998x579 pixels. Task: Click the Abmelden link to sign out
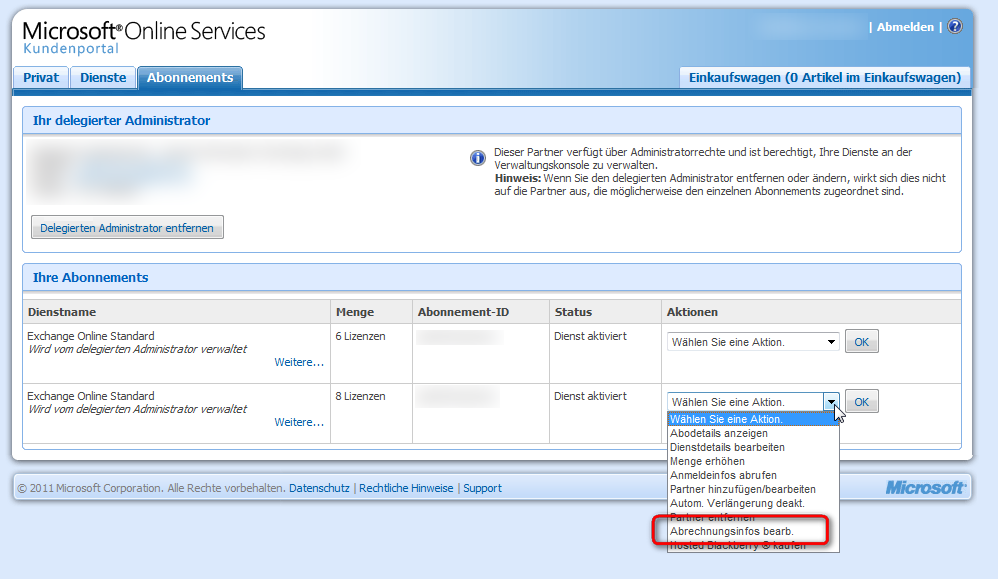click(905, 27)
